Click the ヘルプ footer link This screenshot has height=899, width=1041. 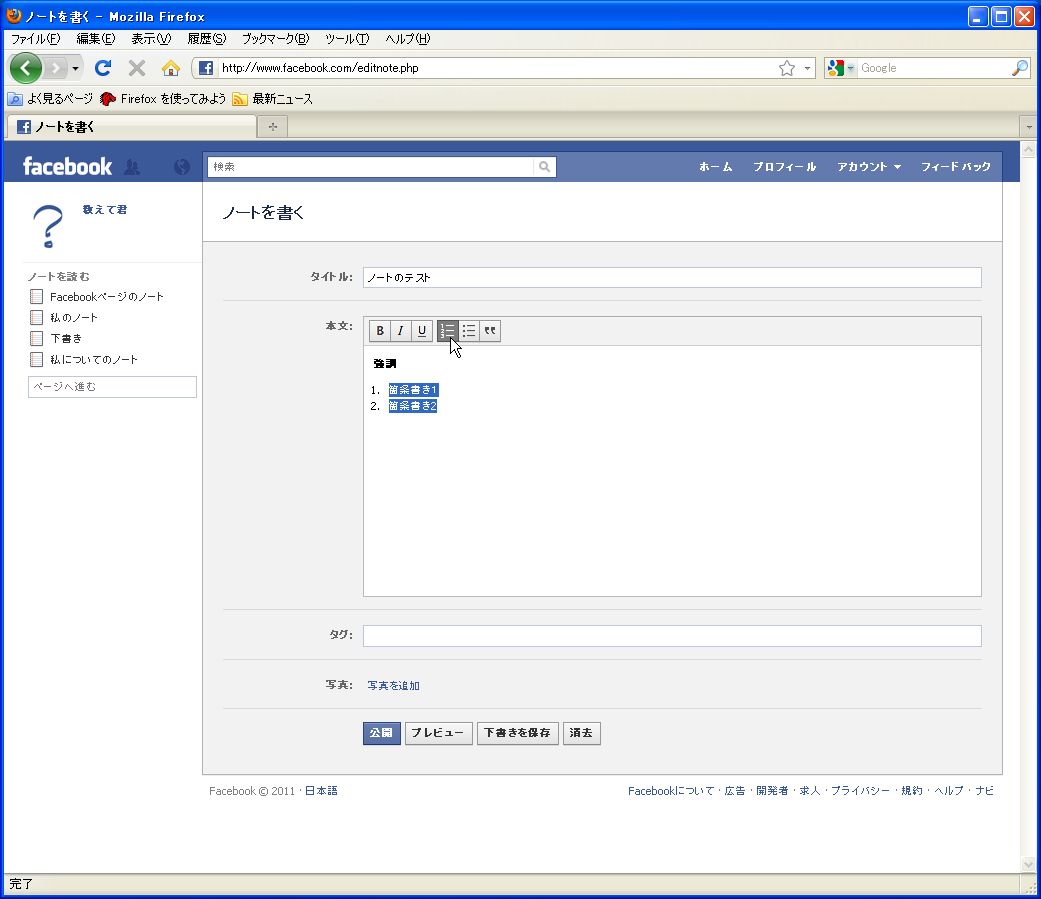pyautogui.click(x=949, y=791)
